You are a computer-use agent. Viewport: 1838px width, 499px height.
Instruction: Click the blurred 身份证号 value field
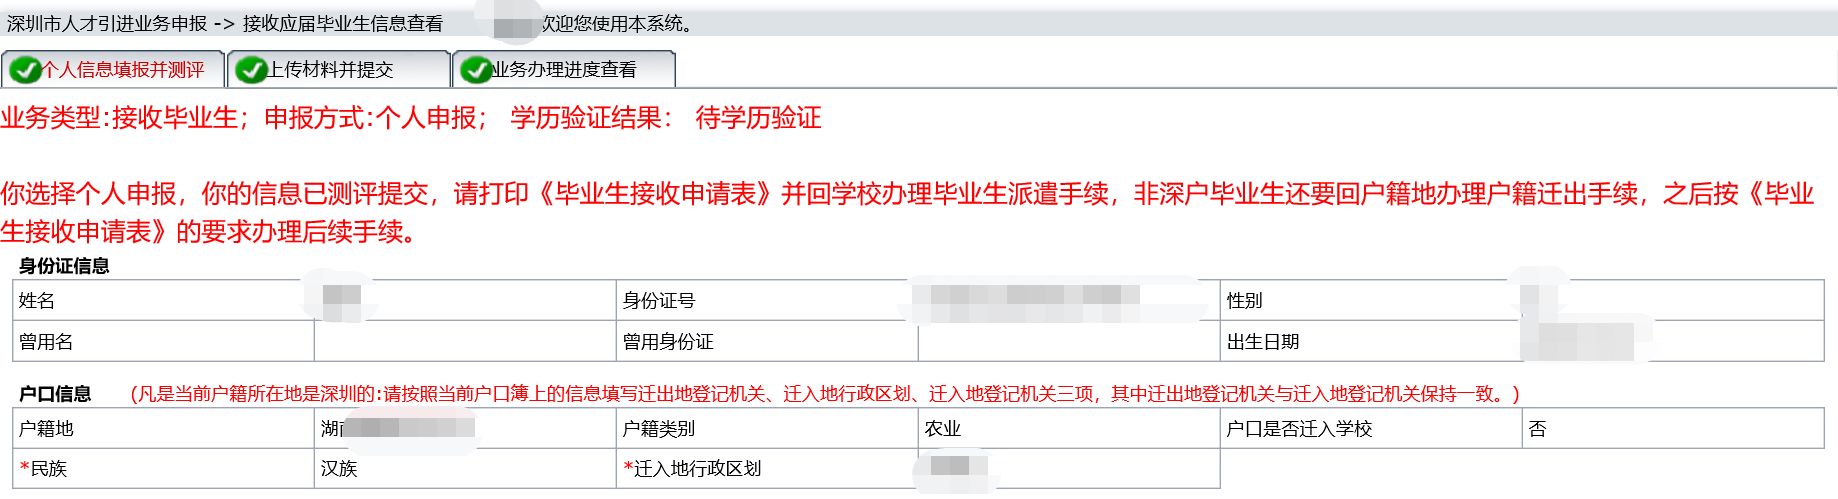[x=1069, y=300]
